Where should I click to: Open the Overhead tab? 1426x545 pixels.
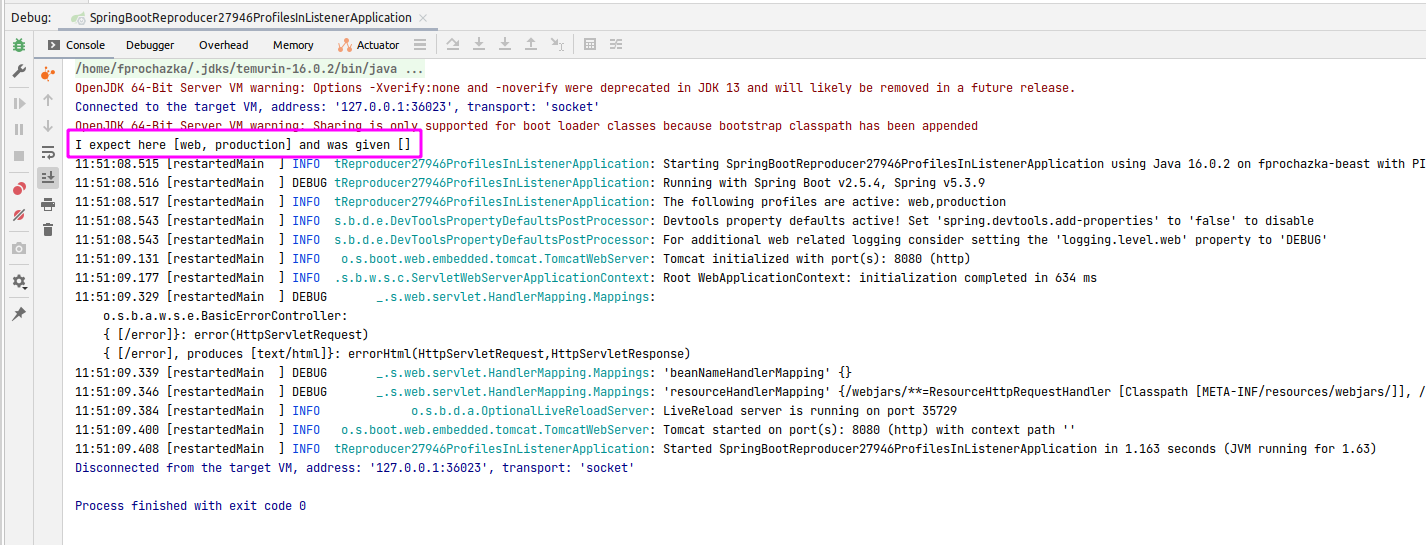click(224, 45)
